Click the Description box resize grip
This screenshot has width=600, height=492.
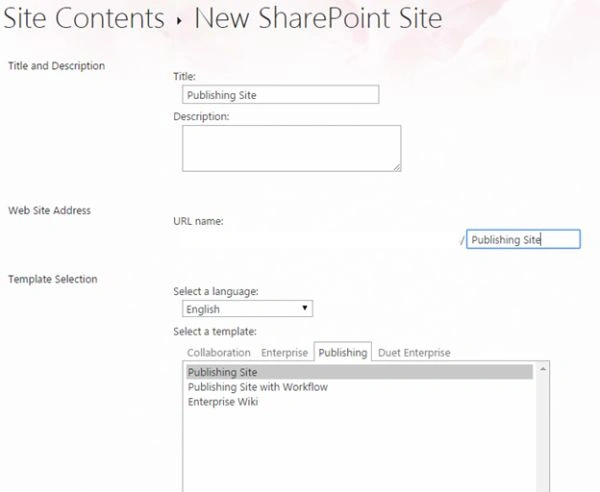[x=397, y=168]
